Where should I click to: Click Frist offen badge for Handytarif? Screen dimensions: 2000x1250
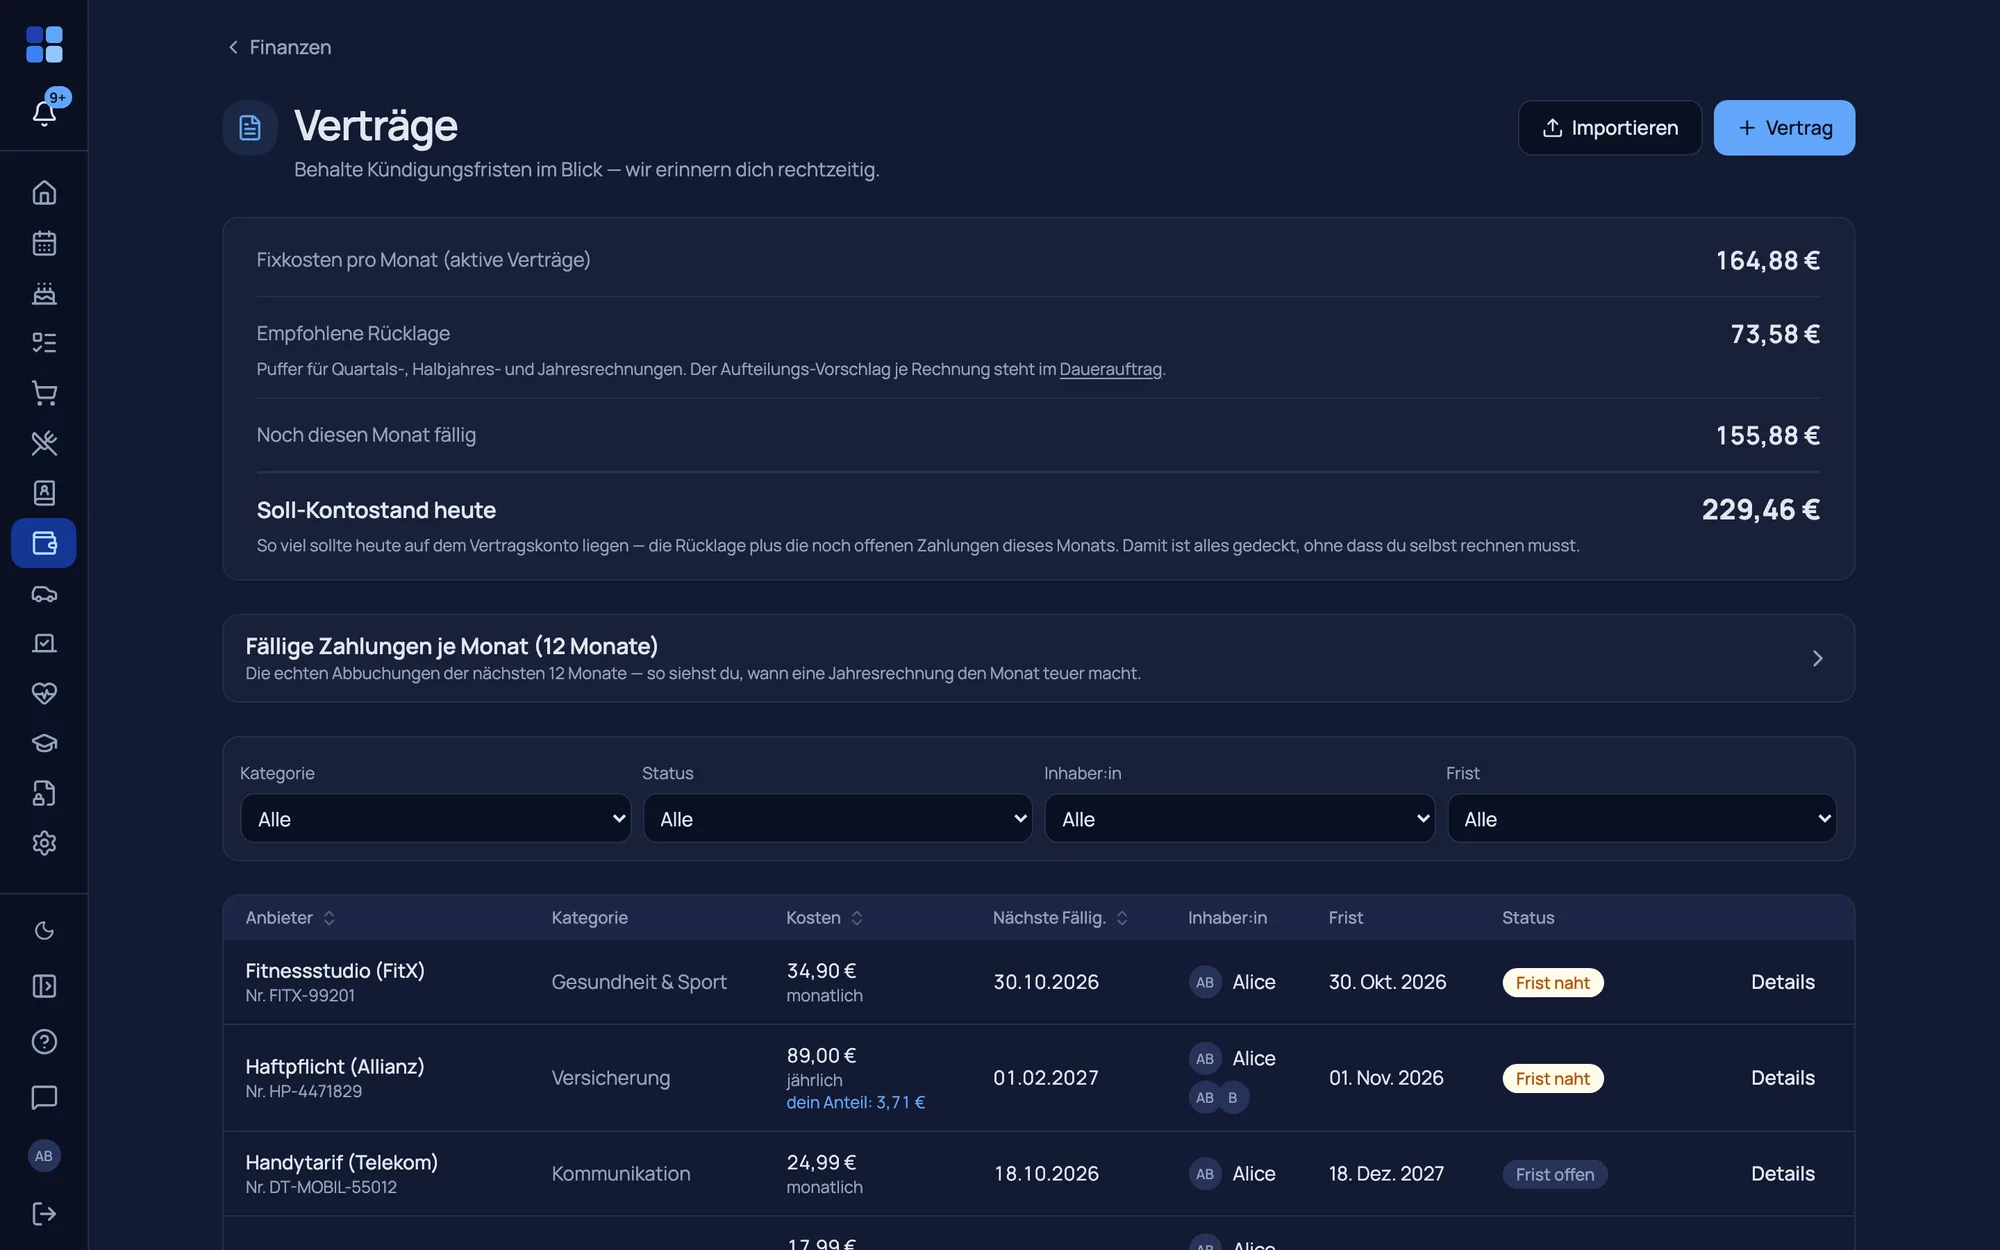(x=1554, y=1175)
